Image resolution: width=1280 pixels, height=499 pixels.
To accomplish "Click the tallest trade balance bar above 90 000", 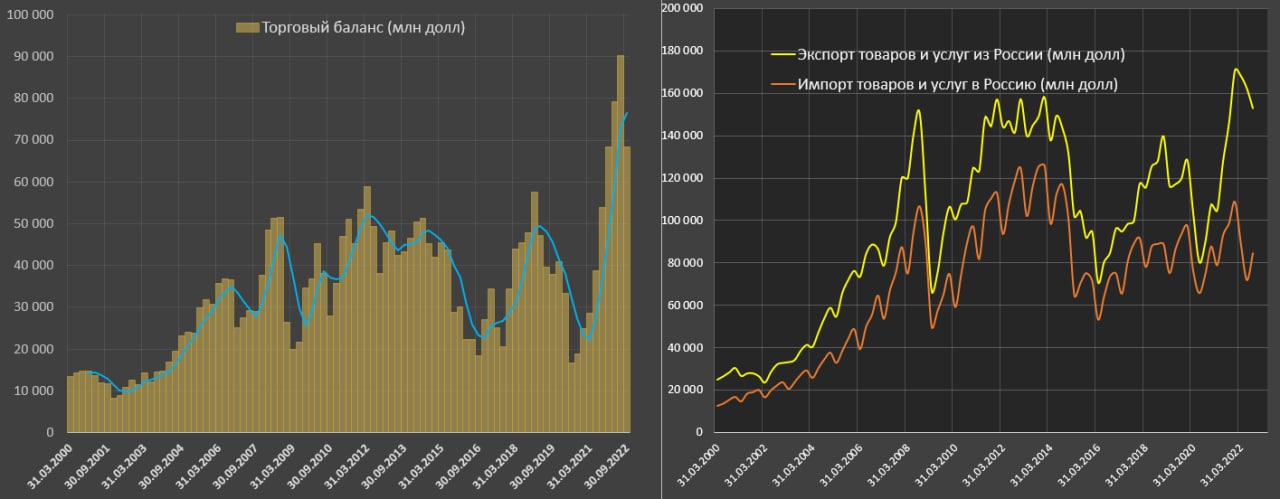I will click(621, 243).
